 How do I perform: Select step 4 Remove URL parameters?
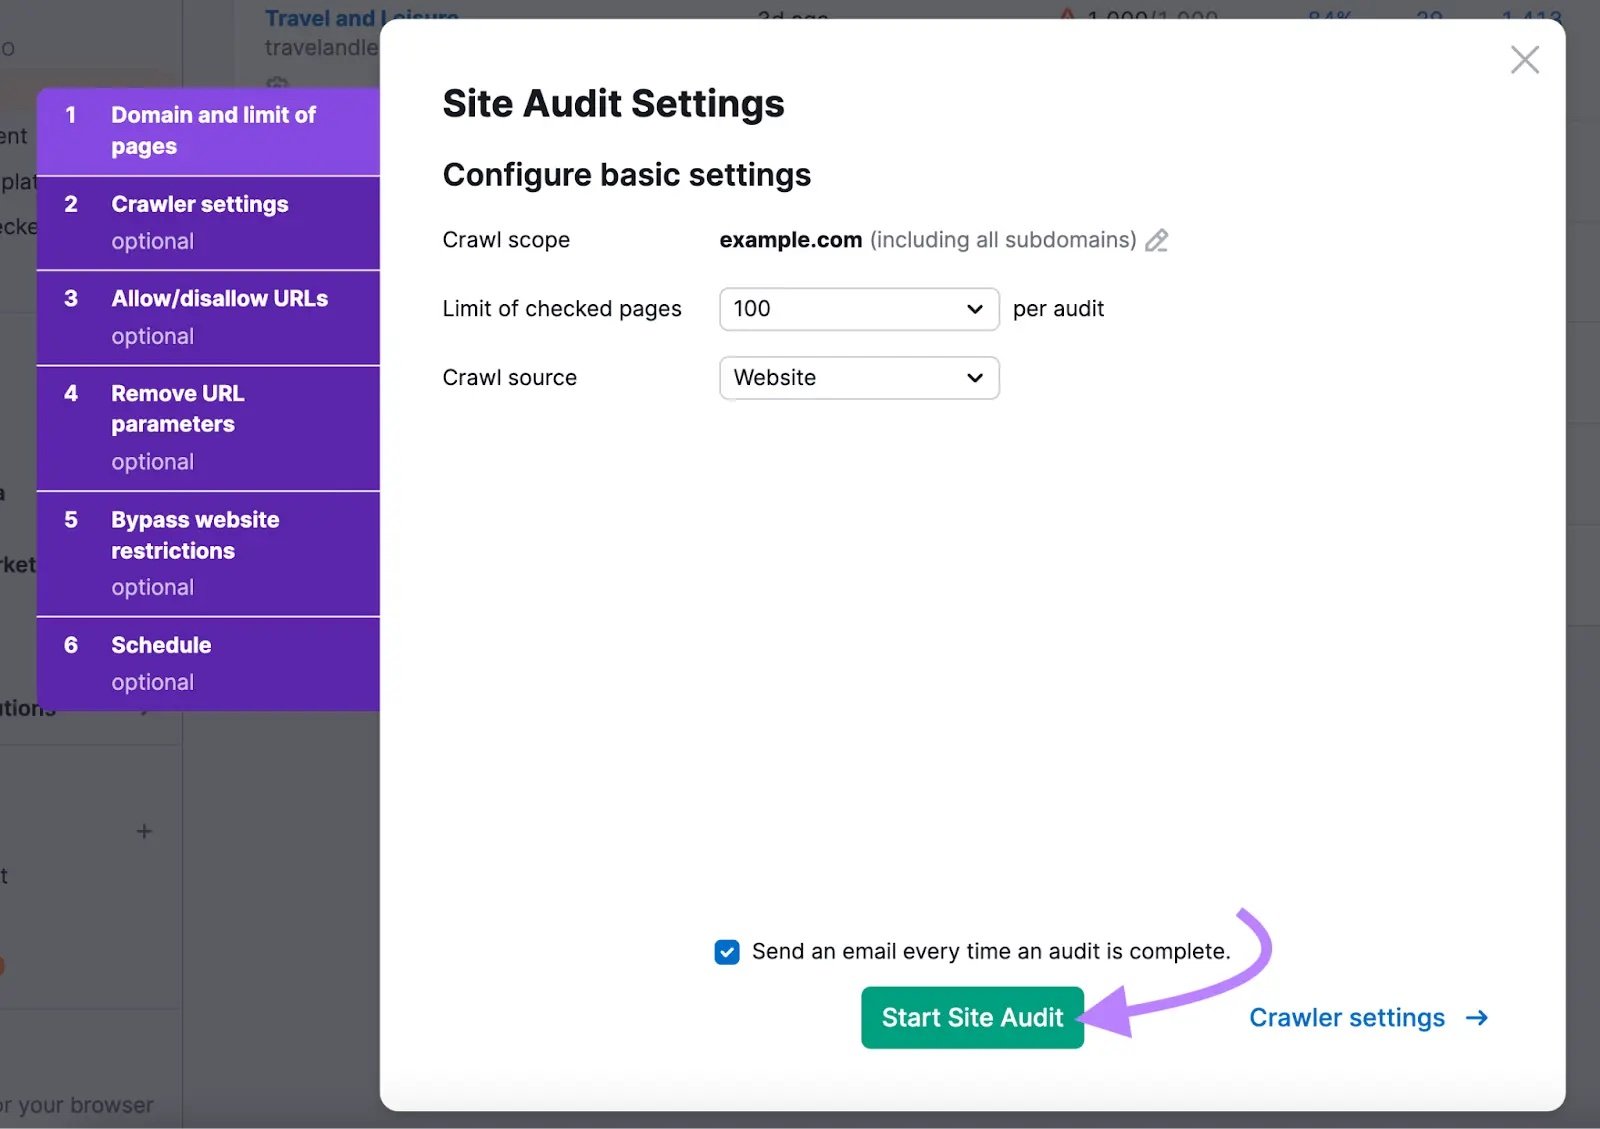pos(209,427)
